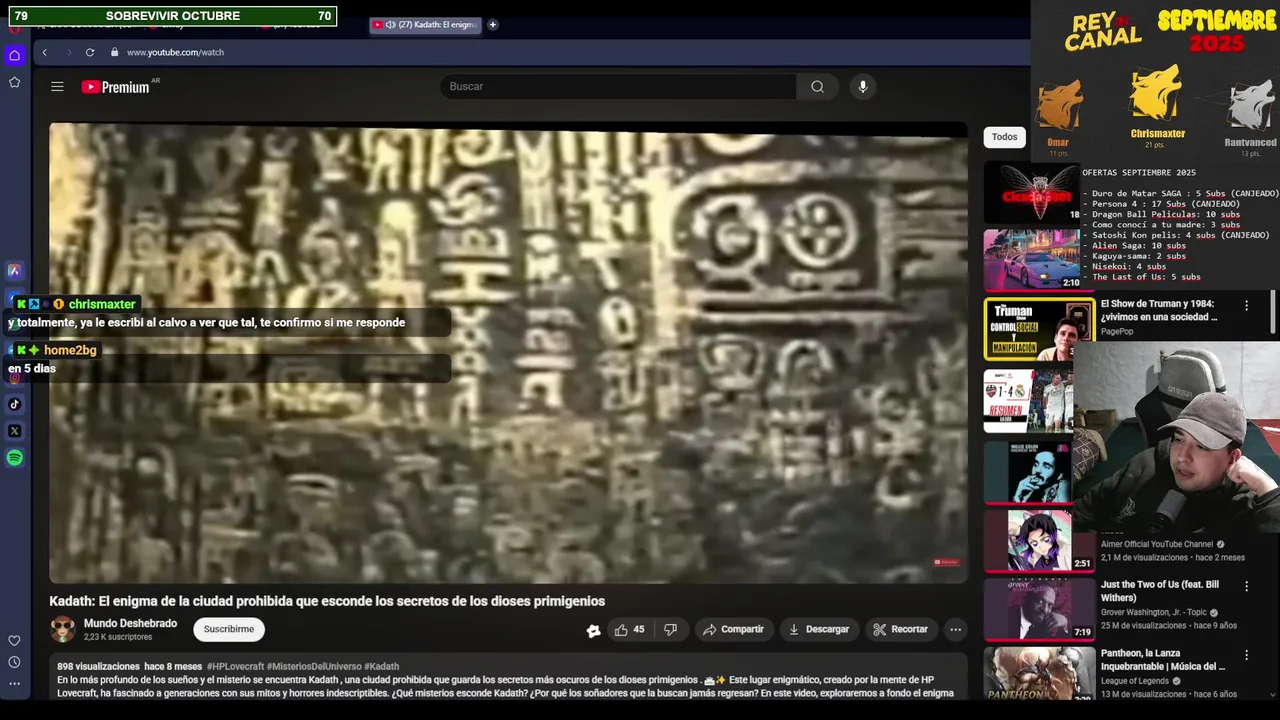Image resolution: width=1280 pixels, height=720 pixels.
Task: Open the red car thumbnail with 2:10
Action: 1031,260
